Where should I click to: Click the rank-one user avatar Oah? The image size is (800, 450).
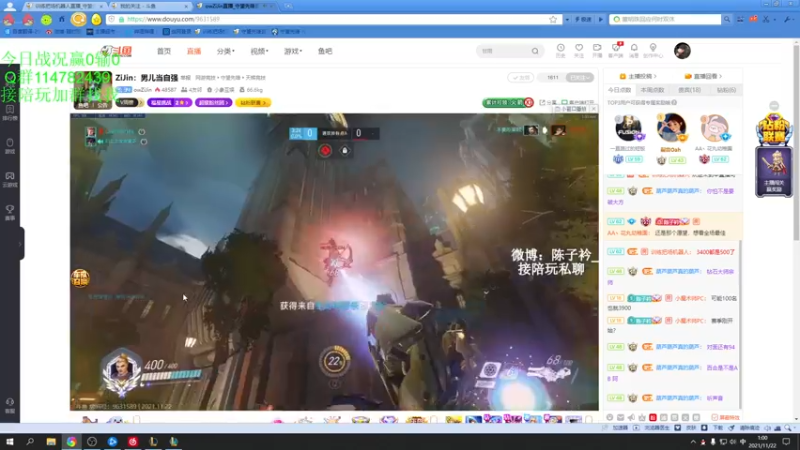coord(671,128)
